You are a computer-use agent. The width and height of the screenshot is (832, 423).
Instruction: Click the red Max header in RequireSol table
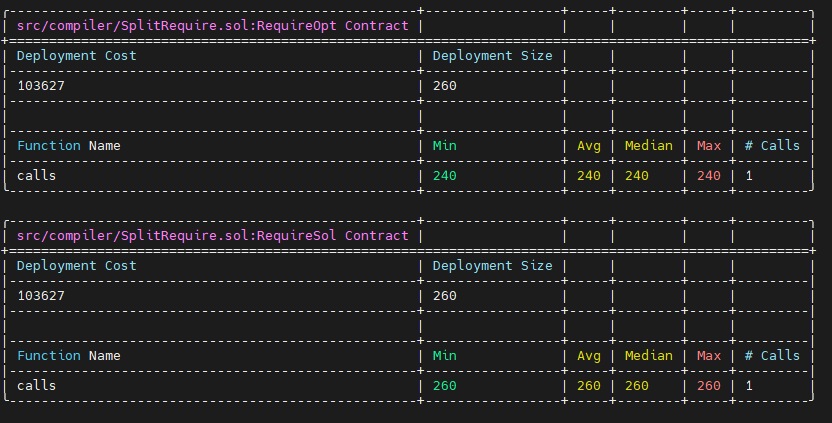pos(709,356)
